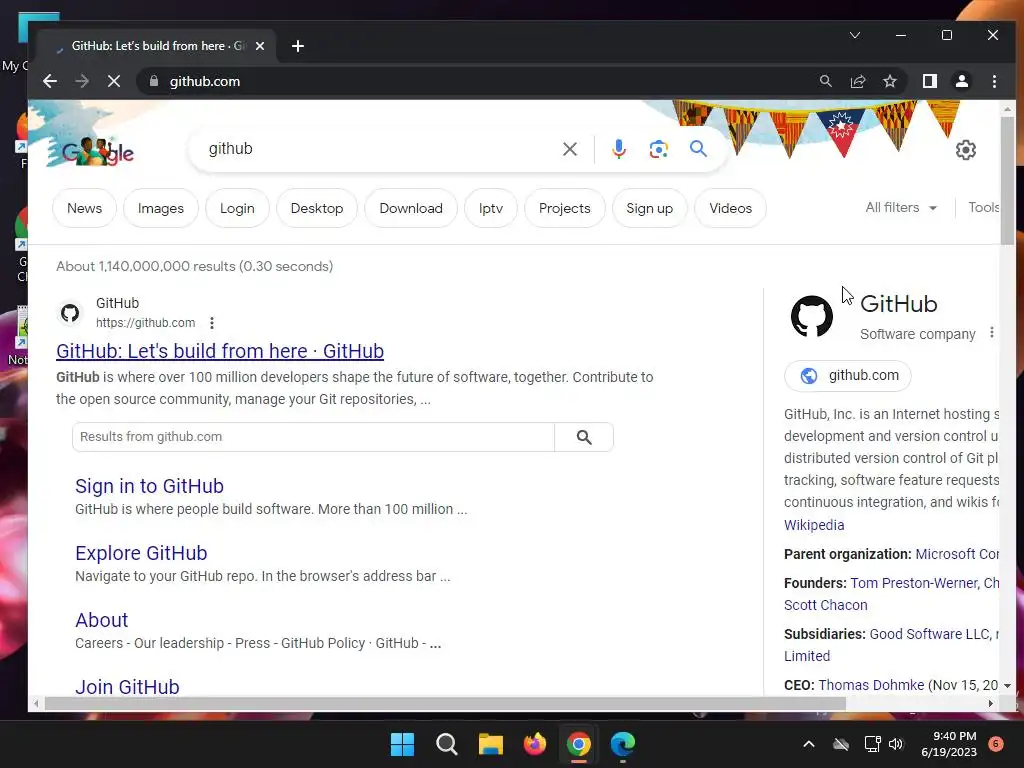The image size is (1024, 768).
Task: Open Windows Start menu
Action: (402, 744)
